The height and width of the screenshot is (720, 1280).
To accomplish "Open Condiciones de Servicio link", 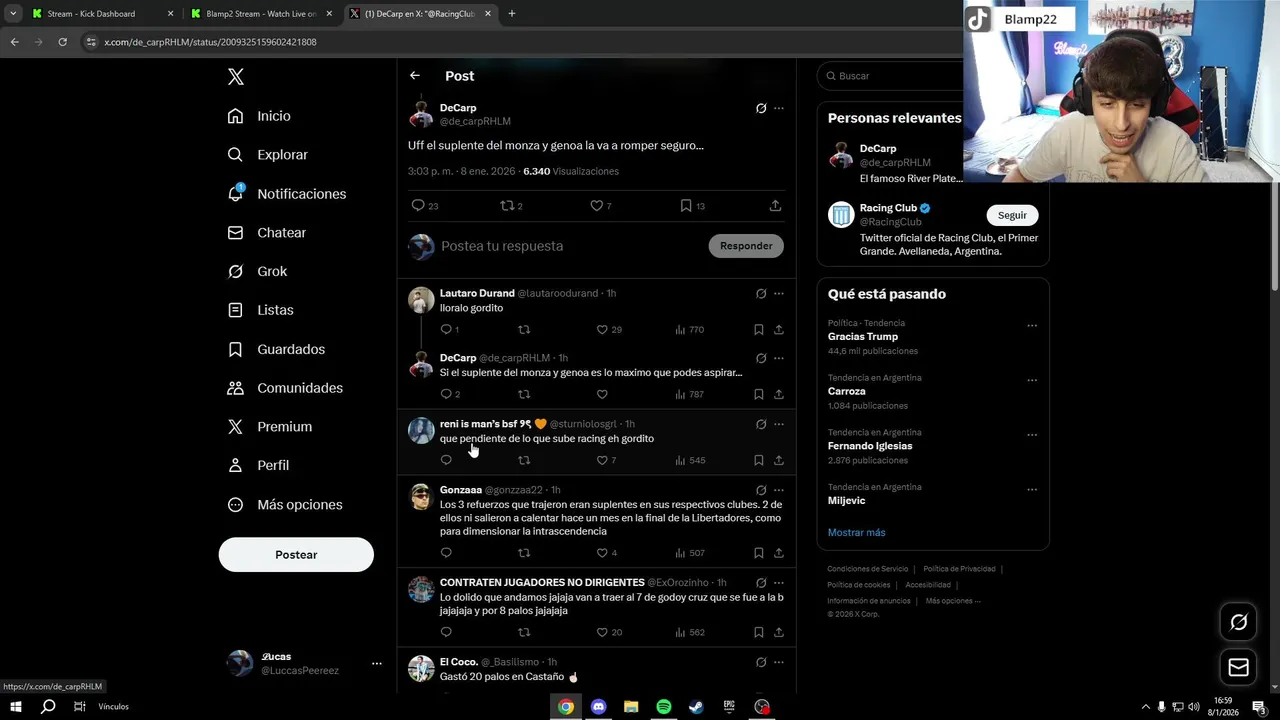I will click(867, 569).
